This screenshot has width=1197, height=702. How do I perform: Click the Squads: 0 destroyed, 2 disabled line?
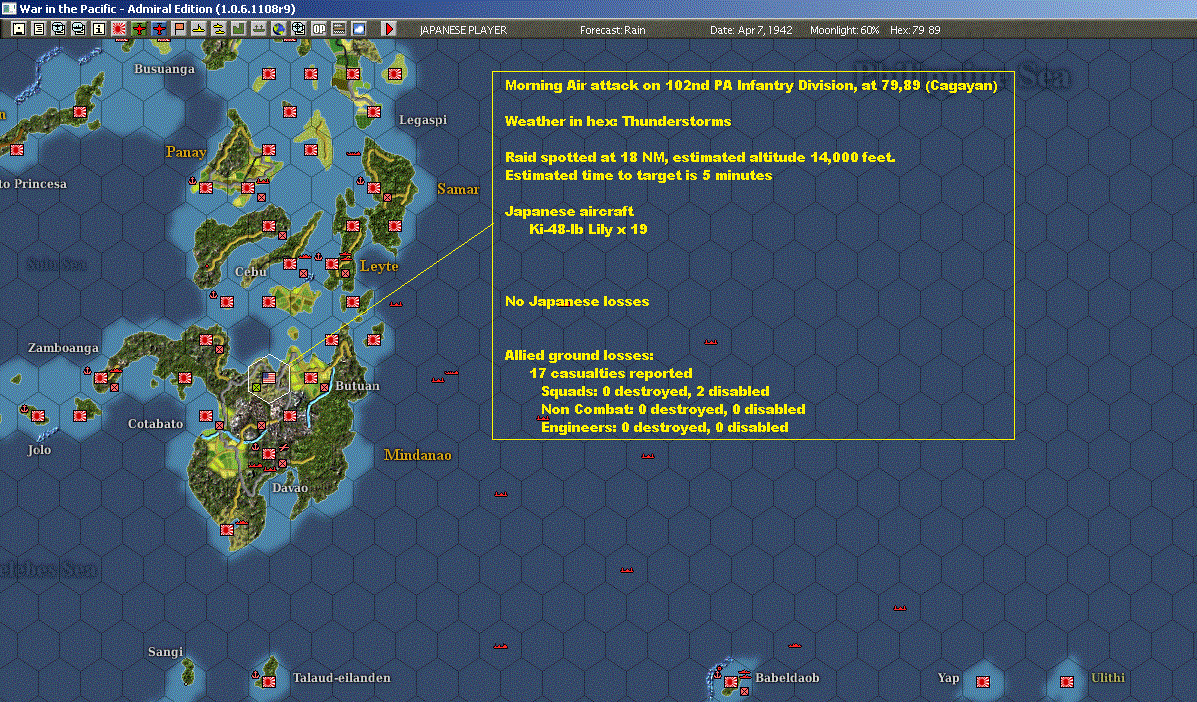(x=655, y=391)
